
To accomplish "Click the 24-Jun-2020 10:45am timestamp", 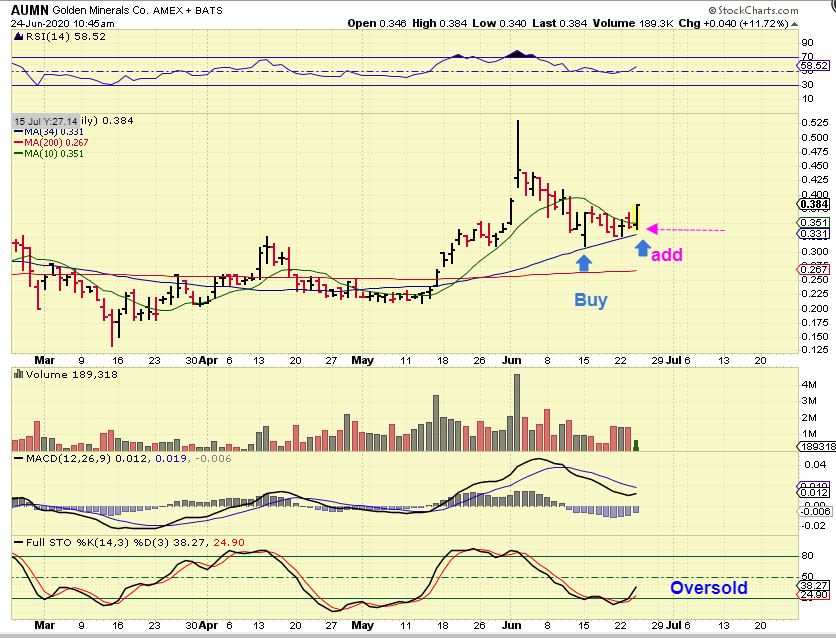I will click(x=62, y=23).
